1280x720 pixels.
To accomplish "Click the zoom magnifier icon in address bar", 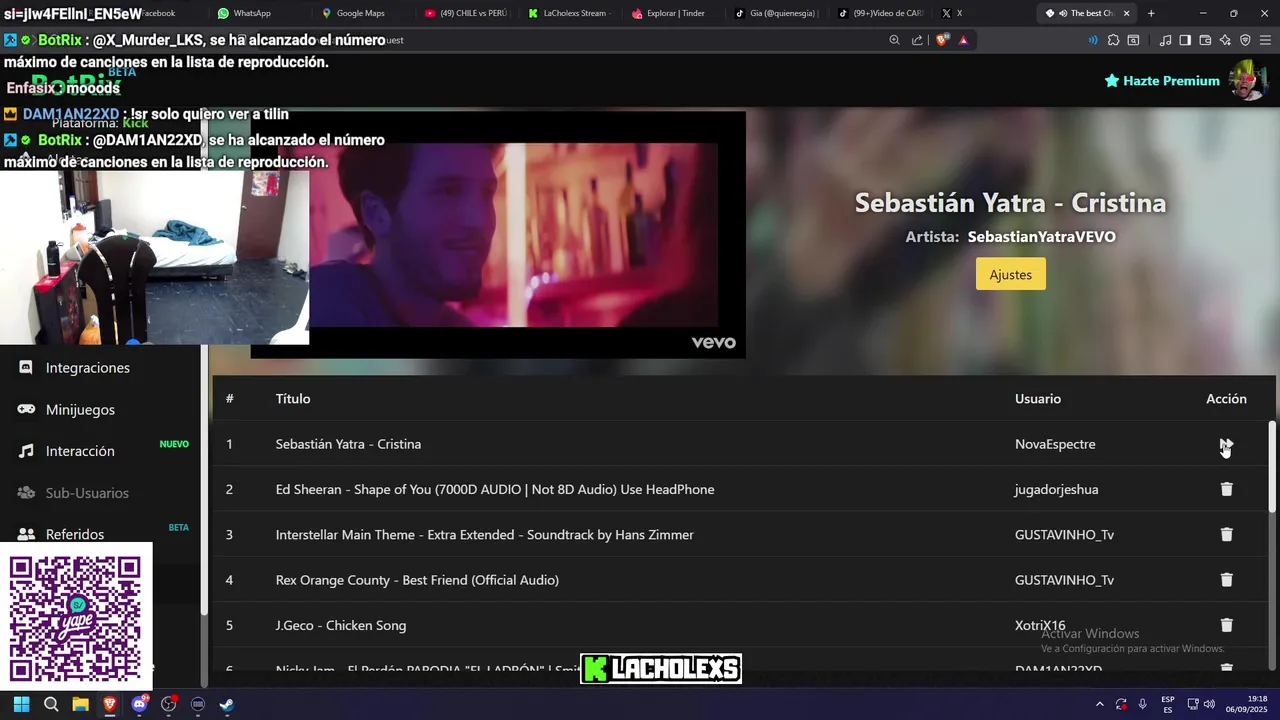I will (x=894, y=40).
